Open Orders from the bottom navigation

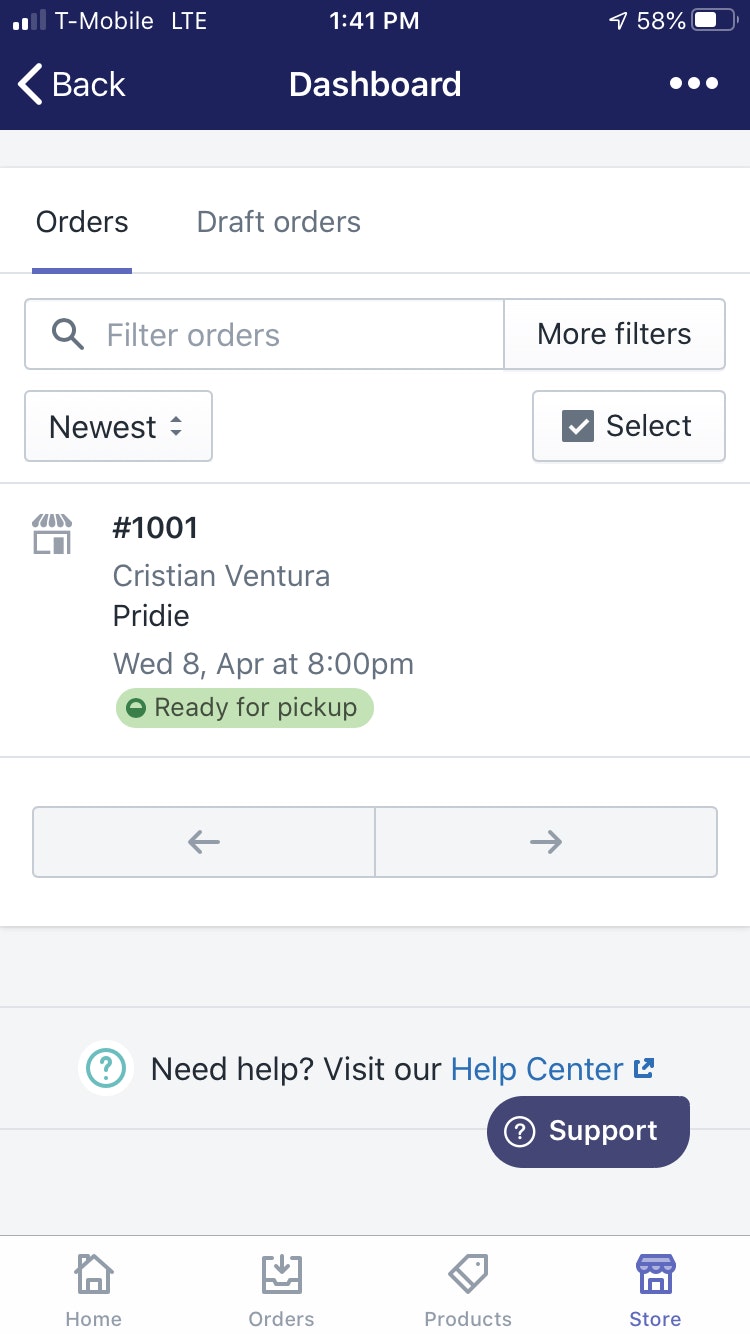[x=281, y=1290]
